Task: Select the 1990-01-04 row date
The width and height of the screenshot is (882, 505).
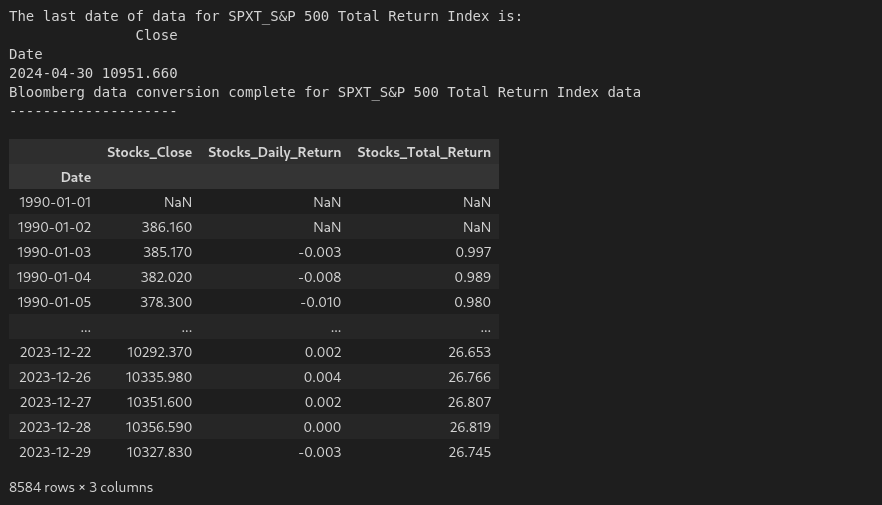Action: click(54, 277)
